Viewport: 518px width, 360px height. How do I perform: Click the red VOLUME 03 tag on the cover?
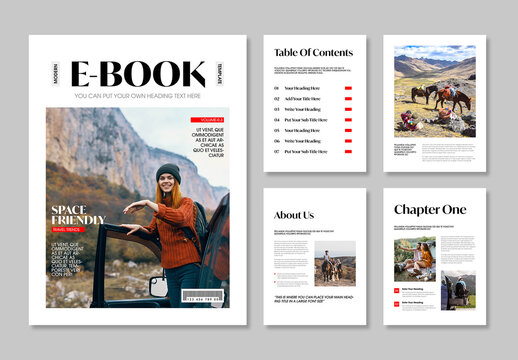207,120
